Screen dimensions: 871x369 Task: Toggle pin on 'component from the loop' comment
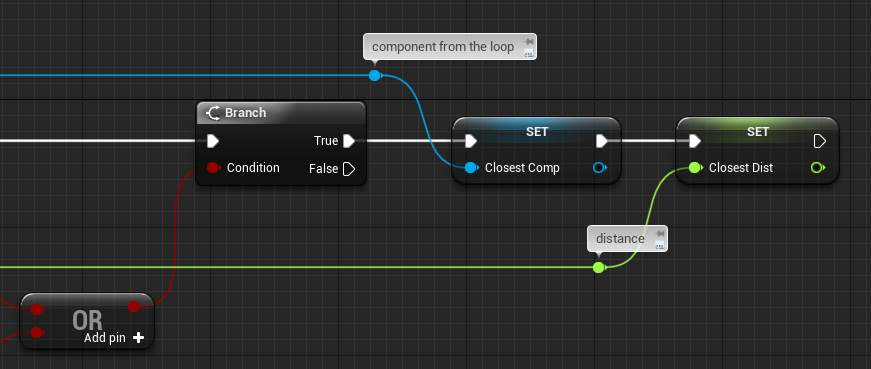(x=529, y=41)
